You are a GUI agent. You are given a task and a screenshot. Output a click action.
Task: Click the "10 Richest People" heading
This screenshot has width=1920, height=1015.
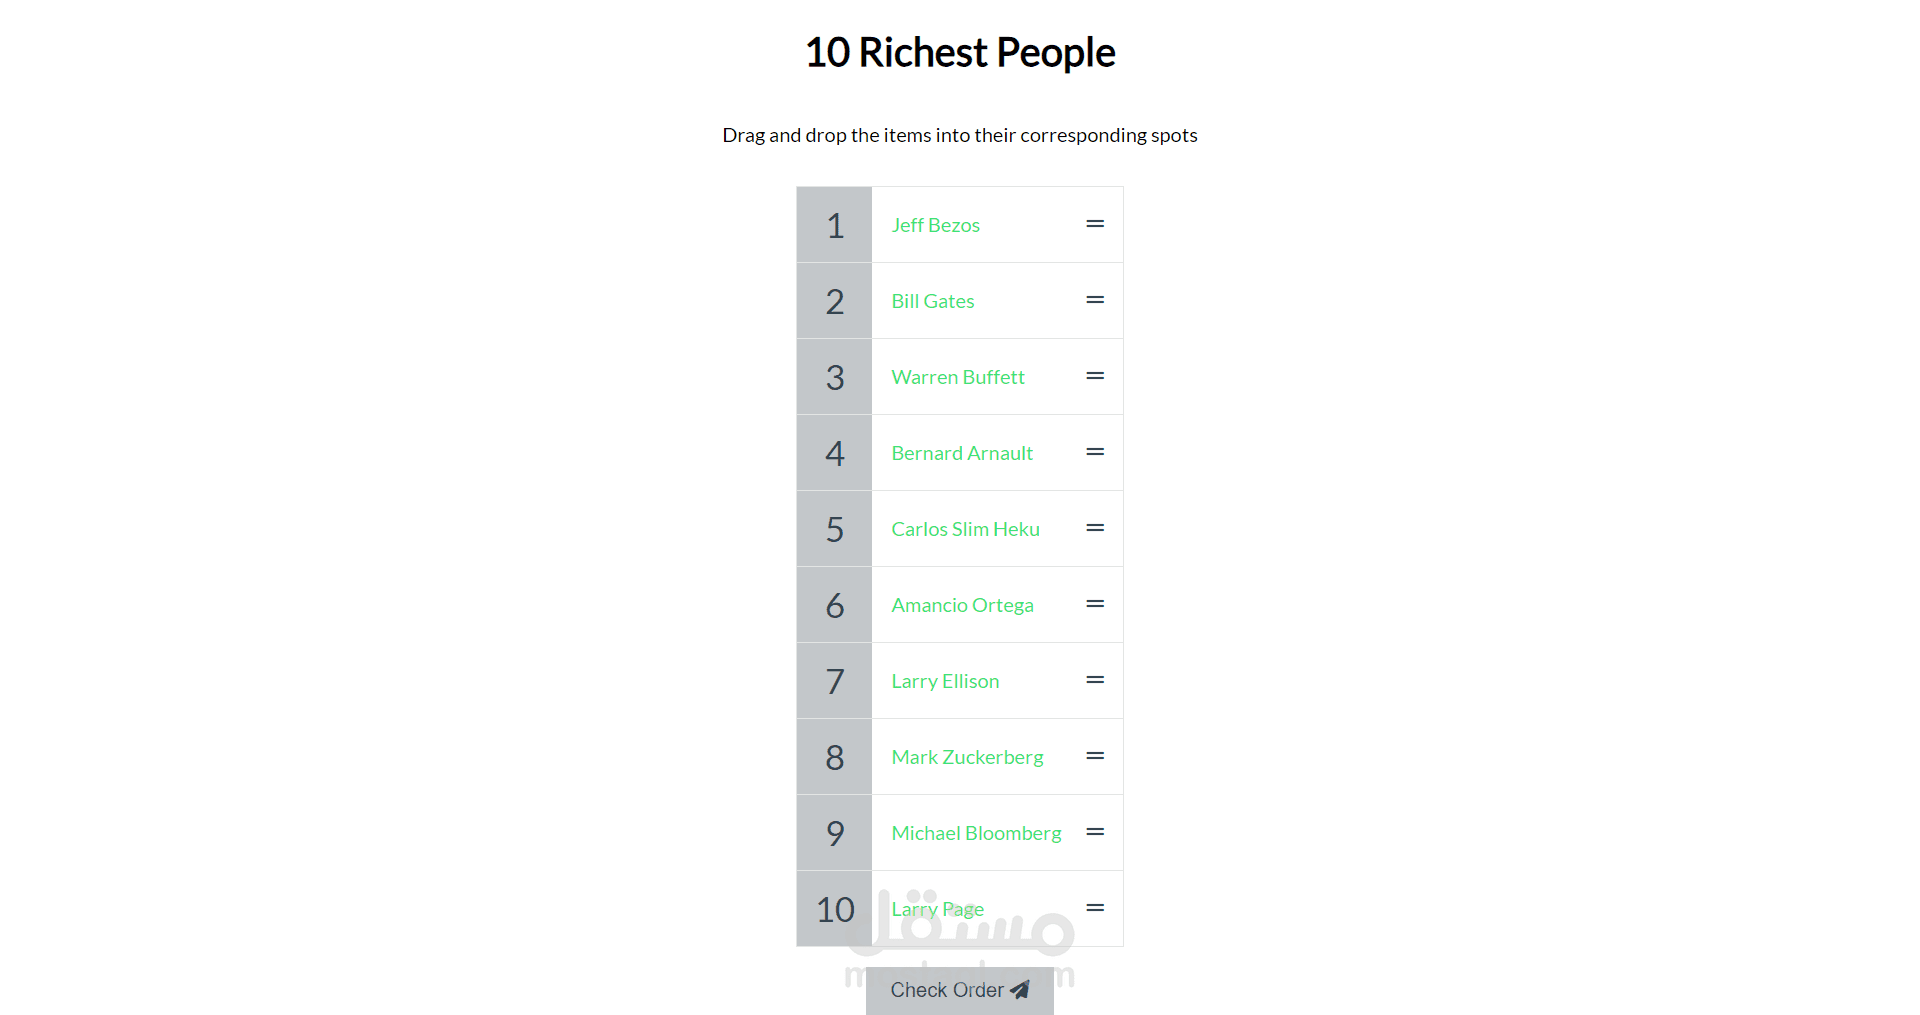[960, 52]
